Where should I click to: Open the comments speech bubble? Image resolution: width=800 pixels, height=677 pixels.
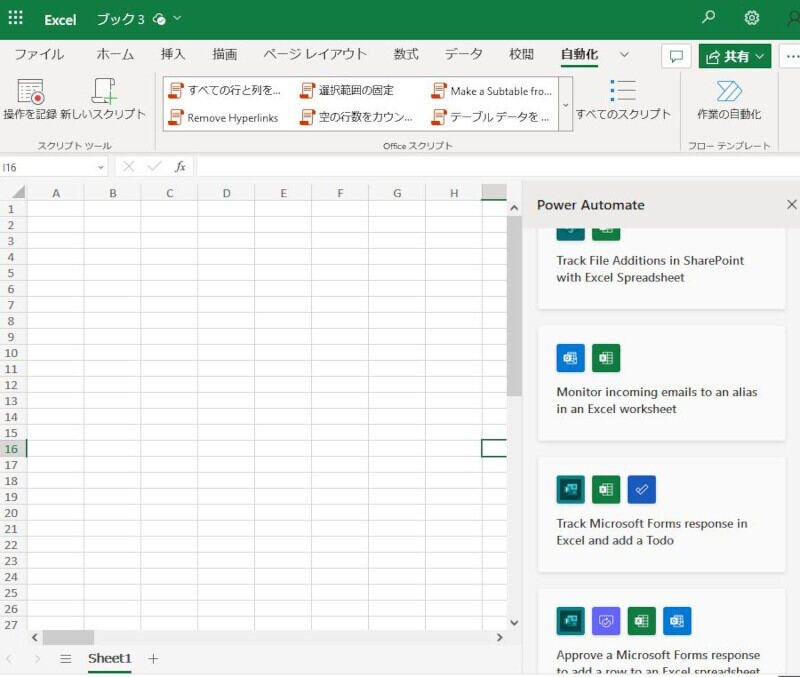pos(676,56)
